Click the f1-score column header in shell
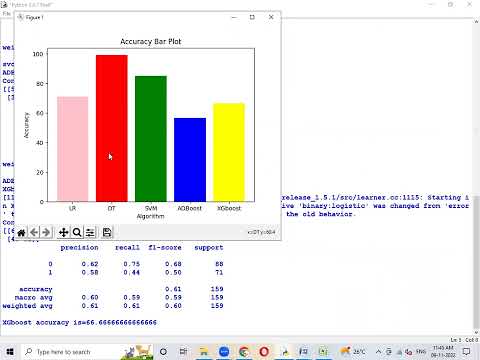The height and width of the screenshot is (360, 480). pyautogui.click(x=165, y=248)
